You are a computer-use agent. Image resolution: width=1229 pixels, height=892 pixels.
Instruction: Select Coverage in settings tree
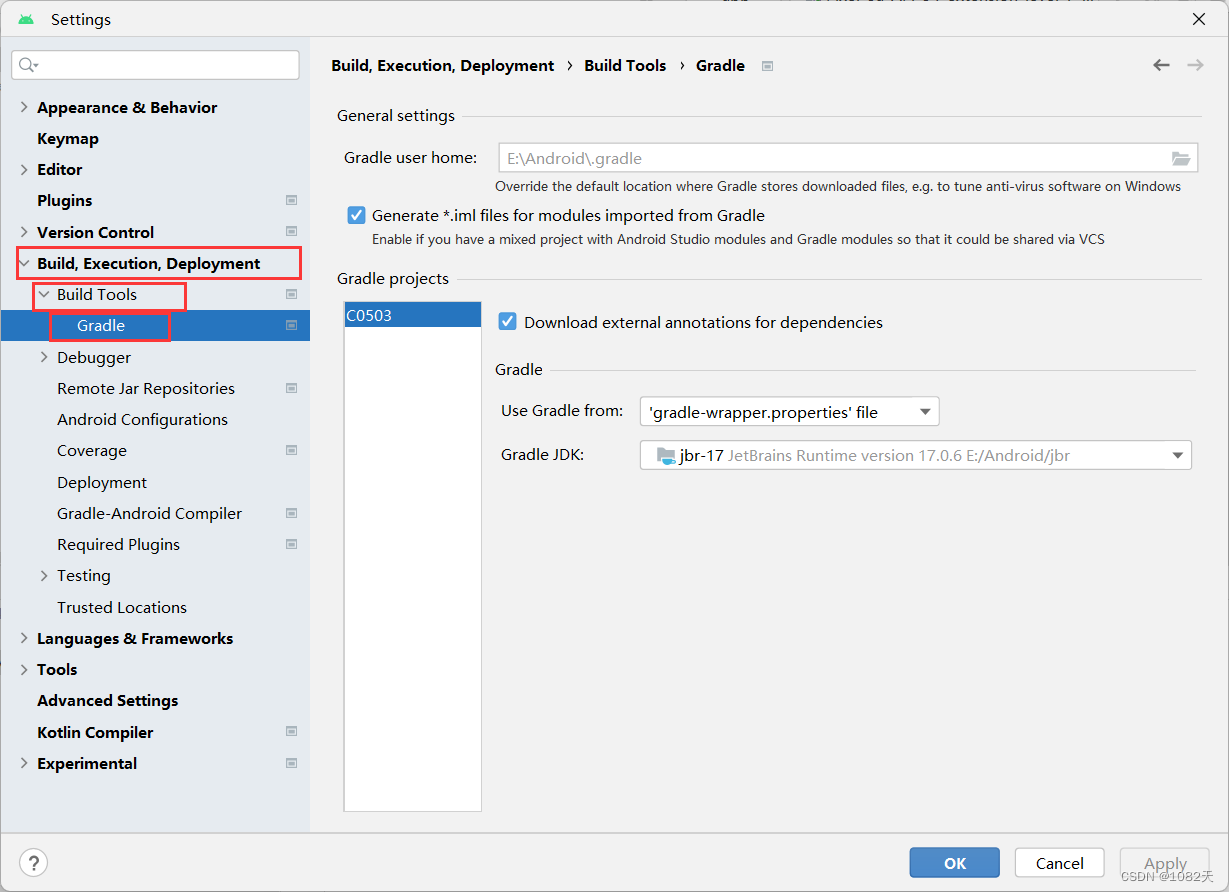coord(92,450)
